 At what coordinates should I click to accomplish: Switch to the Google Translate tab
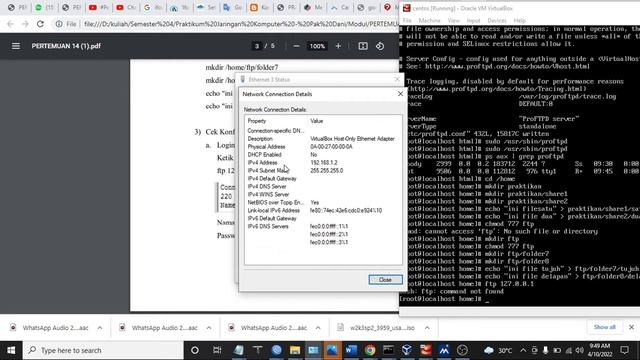[x=232, y=7]
